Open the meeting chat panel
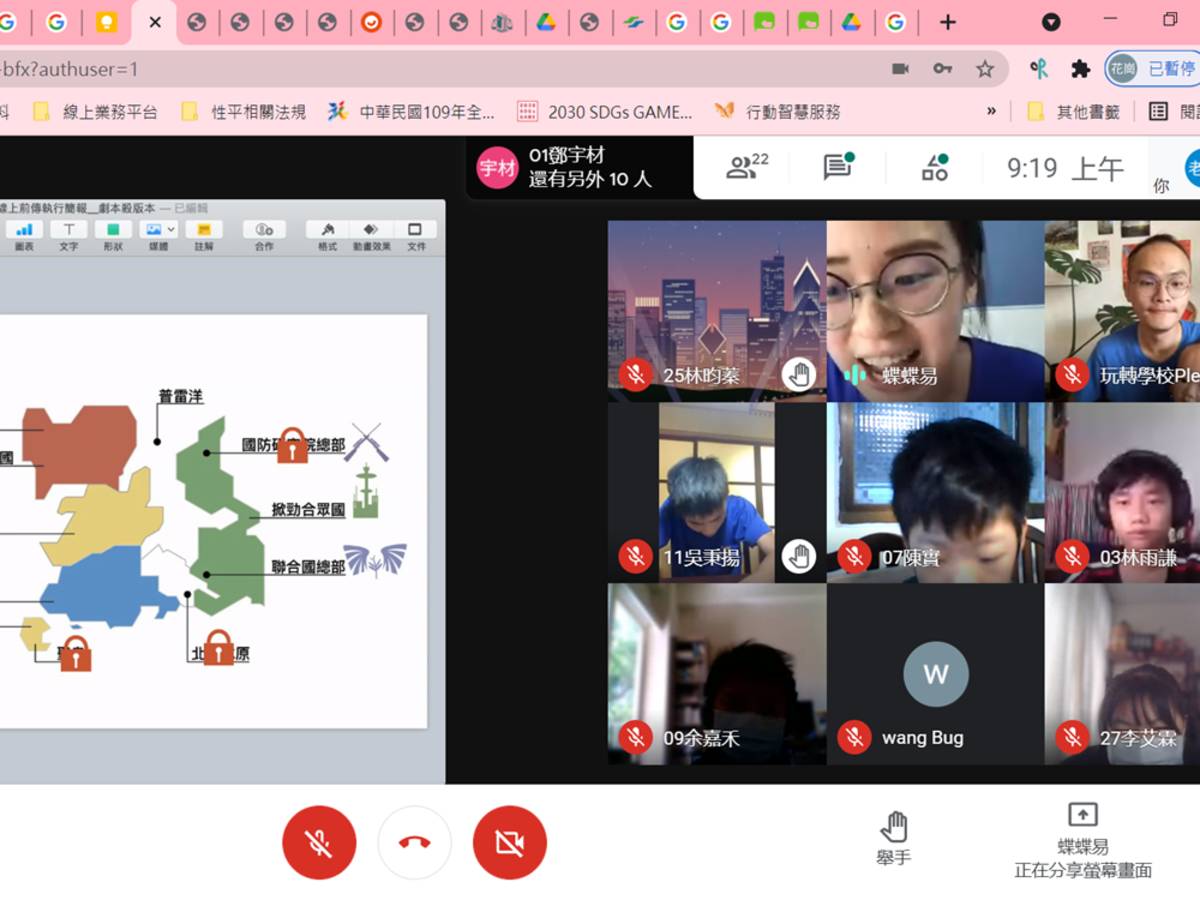1200x900 pixels. [x=837, y=167]
